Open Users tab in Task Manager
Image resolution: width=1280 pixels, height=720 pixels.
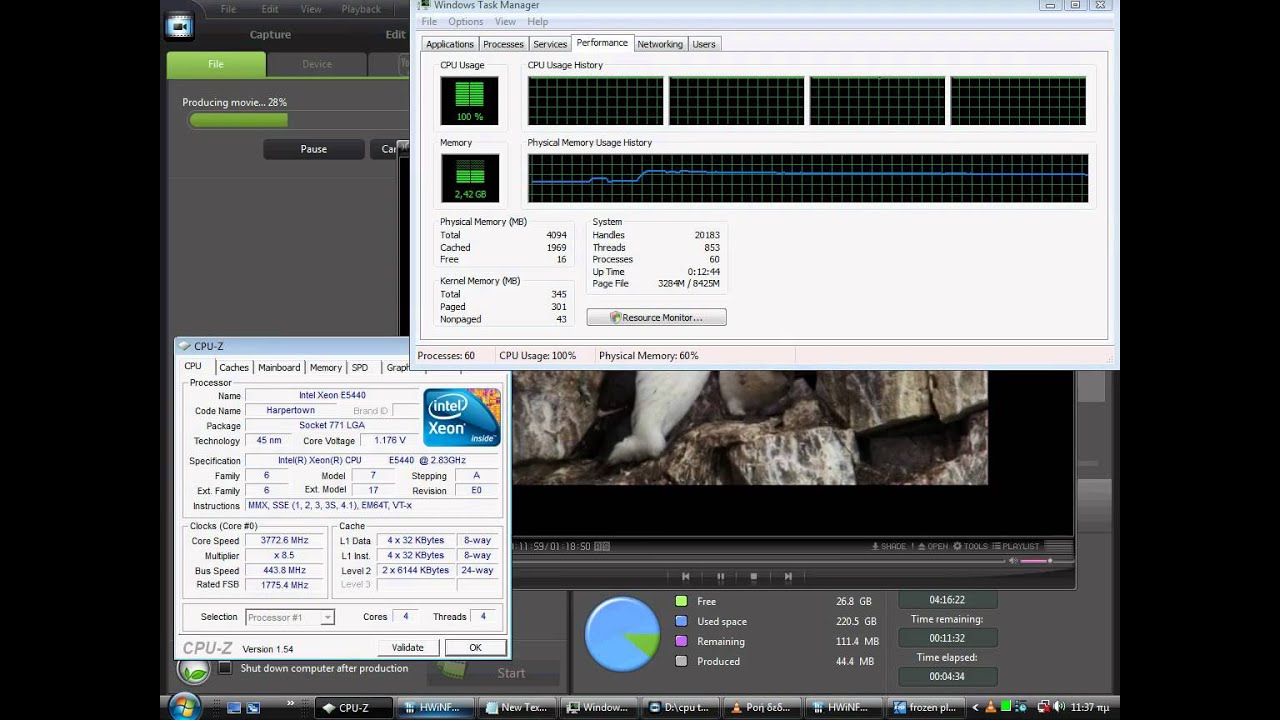click(x=704, y=44)
